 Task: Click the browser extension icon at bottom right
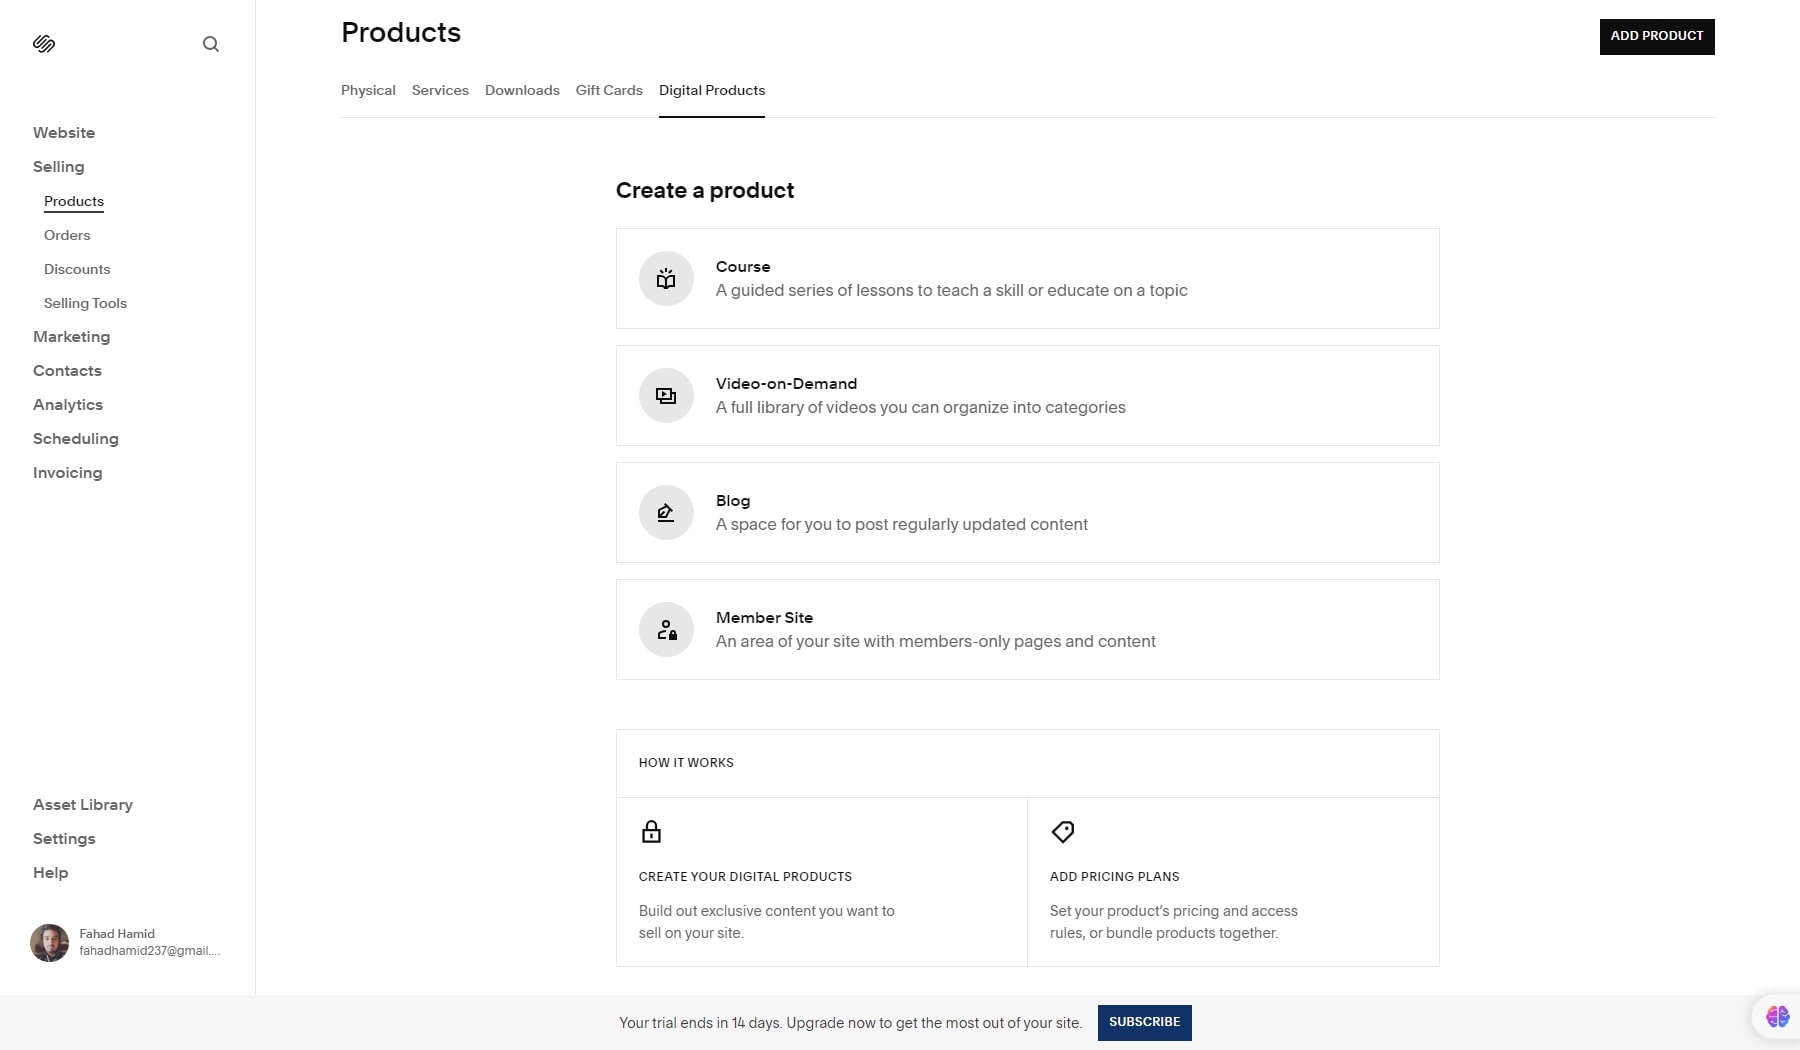pyautogui.click(x=1777, y=1016)
